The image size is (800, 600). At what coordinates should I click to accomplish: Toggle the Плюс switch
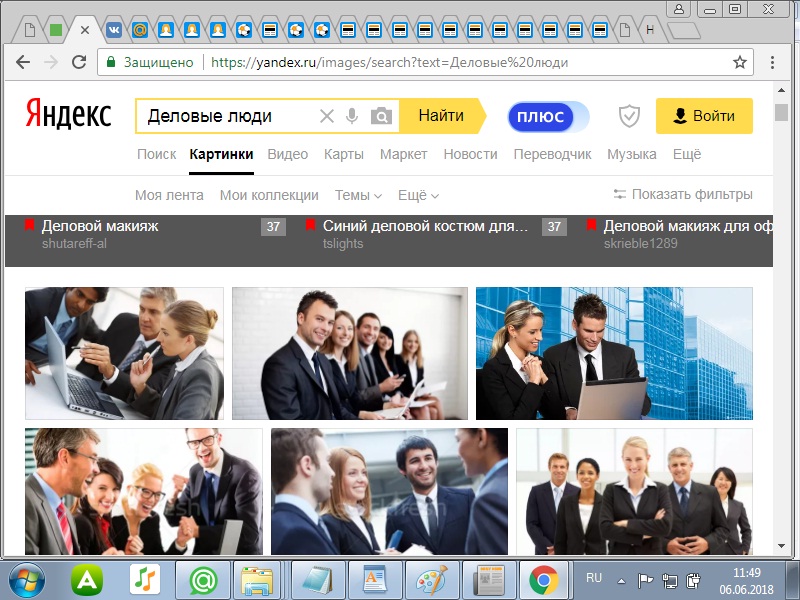click(x=548, y=116)
